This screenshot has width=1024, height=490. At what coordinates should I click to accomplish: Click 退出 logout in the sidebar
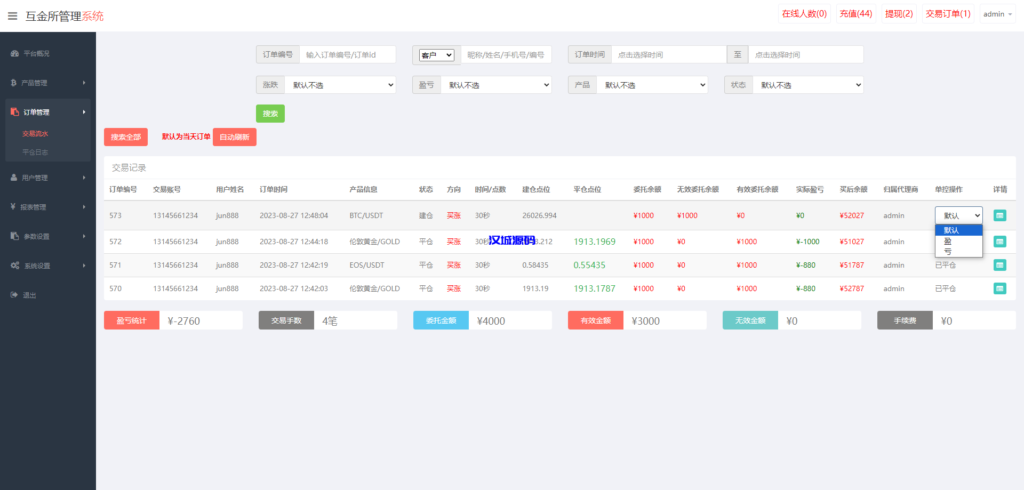click(x=30, y=295)
